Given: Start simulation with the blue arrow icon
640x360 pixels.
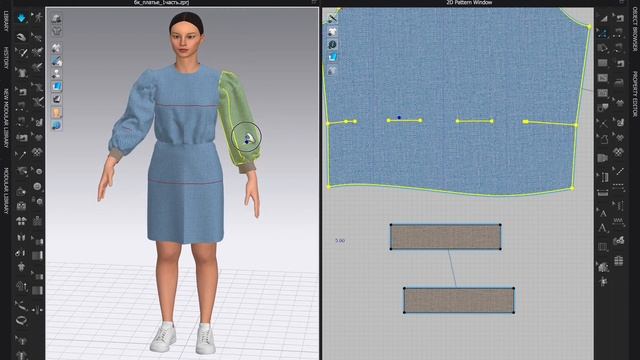Looking at the screenshot, I should tap(21, 18).
